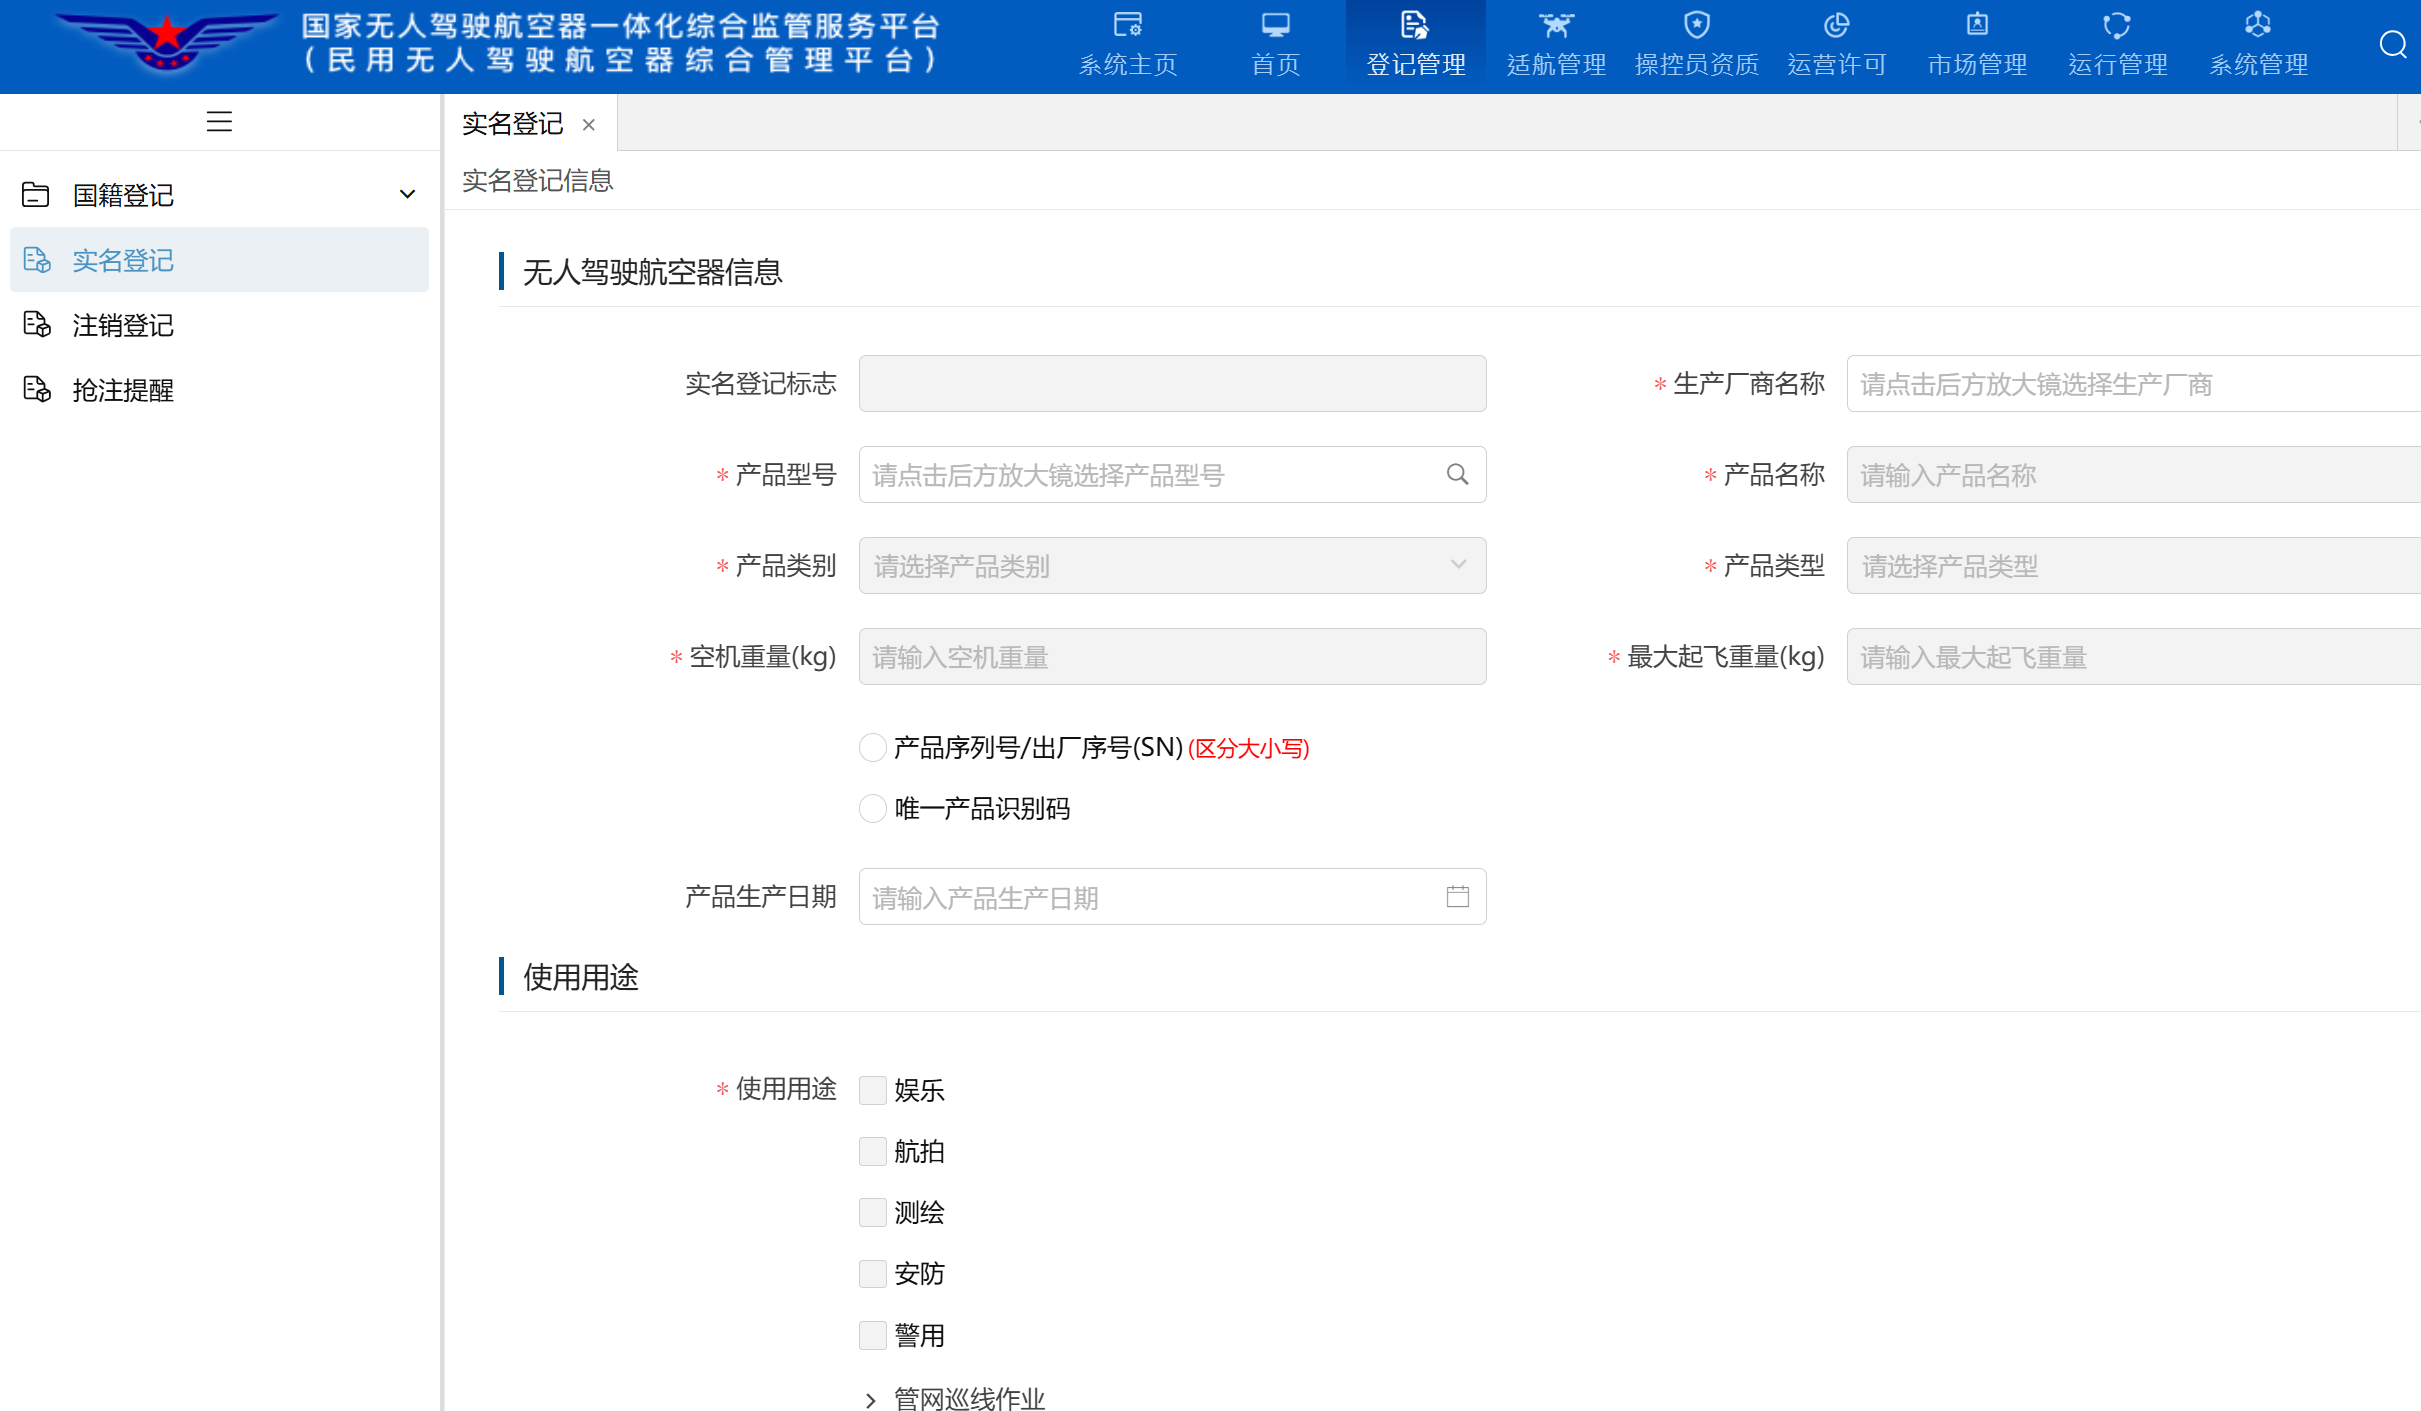
Task: Click the 首页 monitor icon
Action: point(1275,24)
